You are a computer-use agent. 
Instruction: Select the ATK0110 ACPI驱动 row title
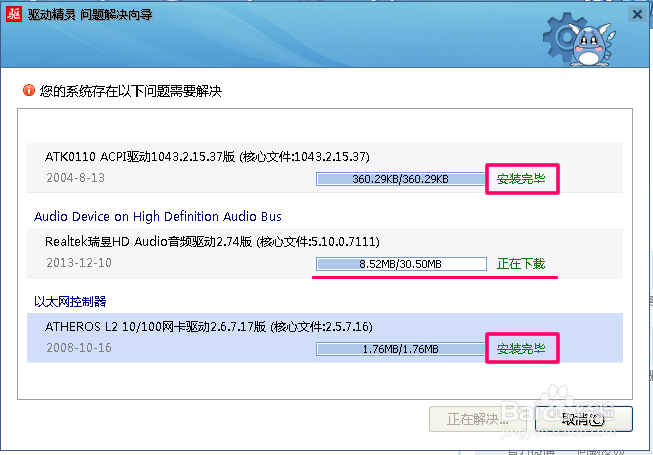[207, 157]
